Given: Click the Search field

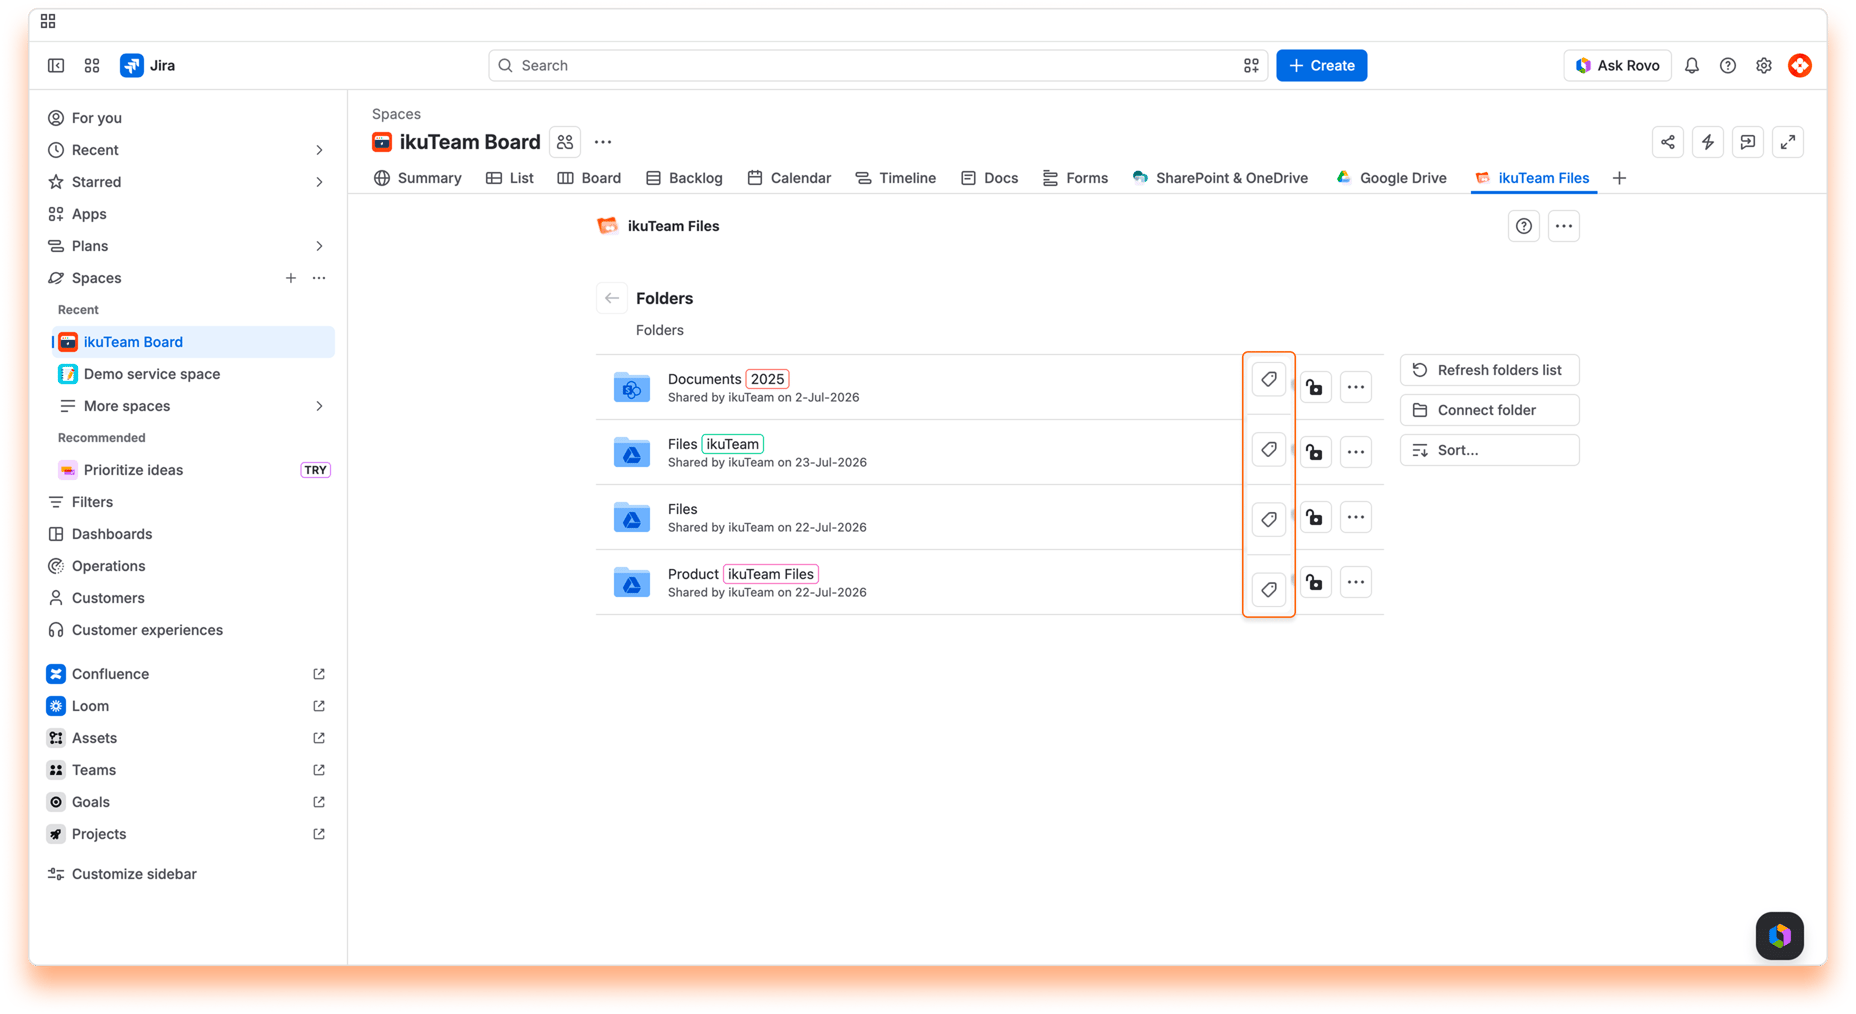Looking at the screenshot, I should (x=878, y=66).
